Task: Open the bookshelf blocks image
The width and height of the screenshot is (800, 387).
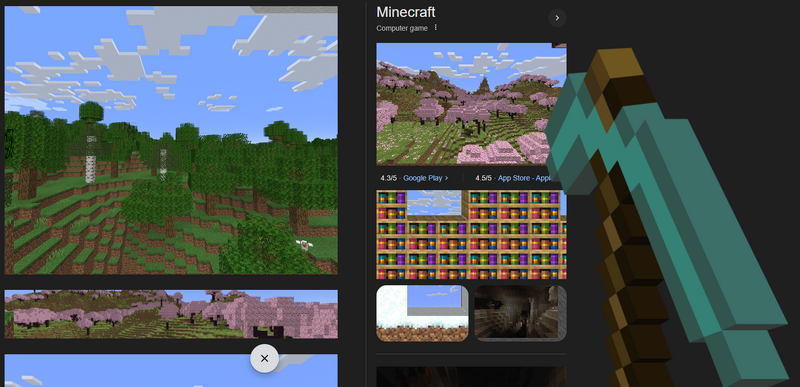Action: click(x=471, y=235)
